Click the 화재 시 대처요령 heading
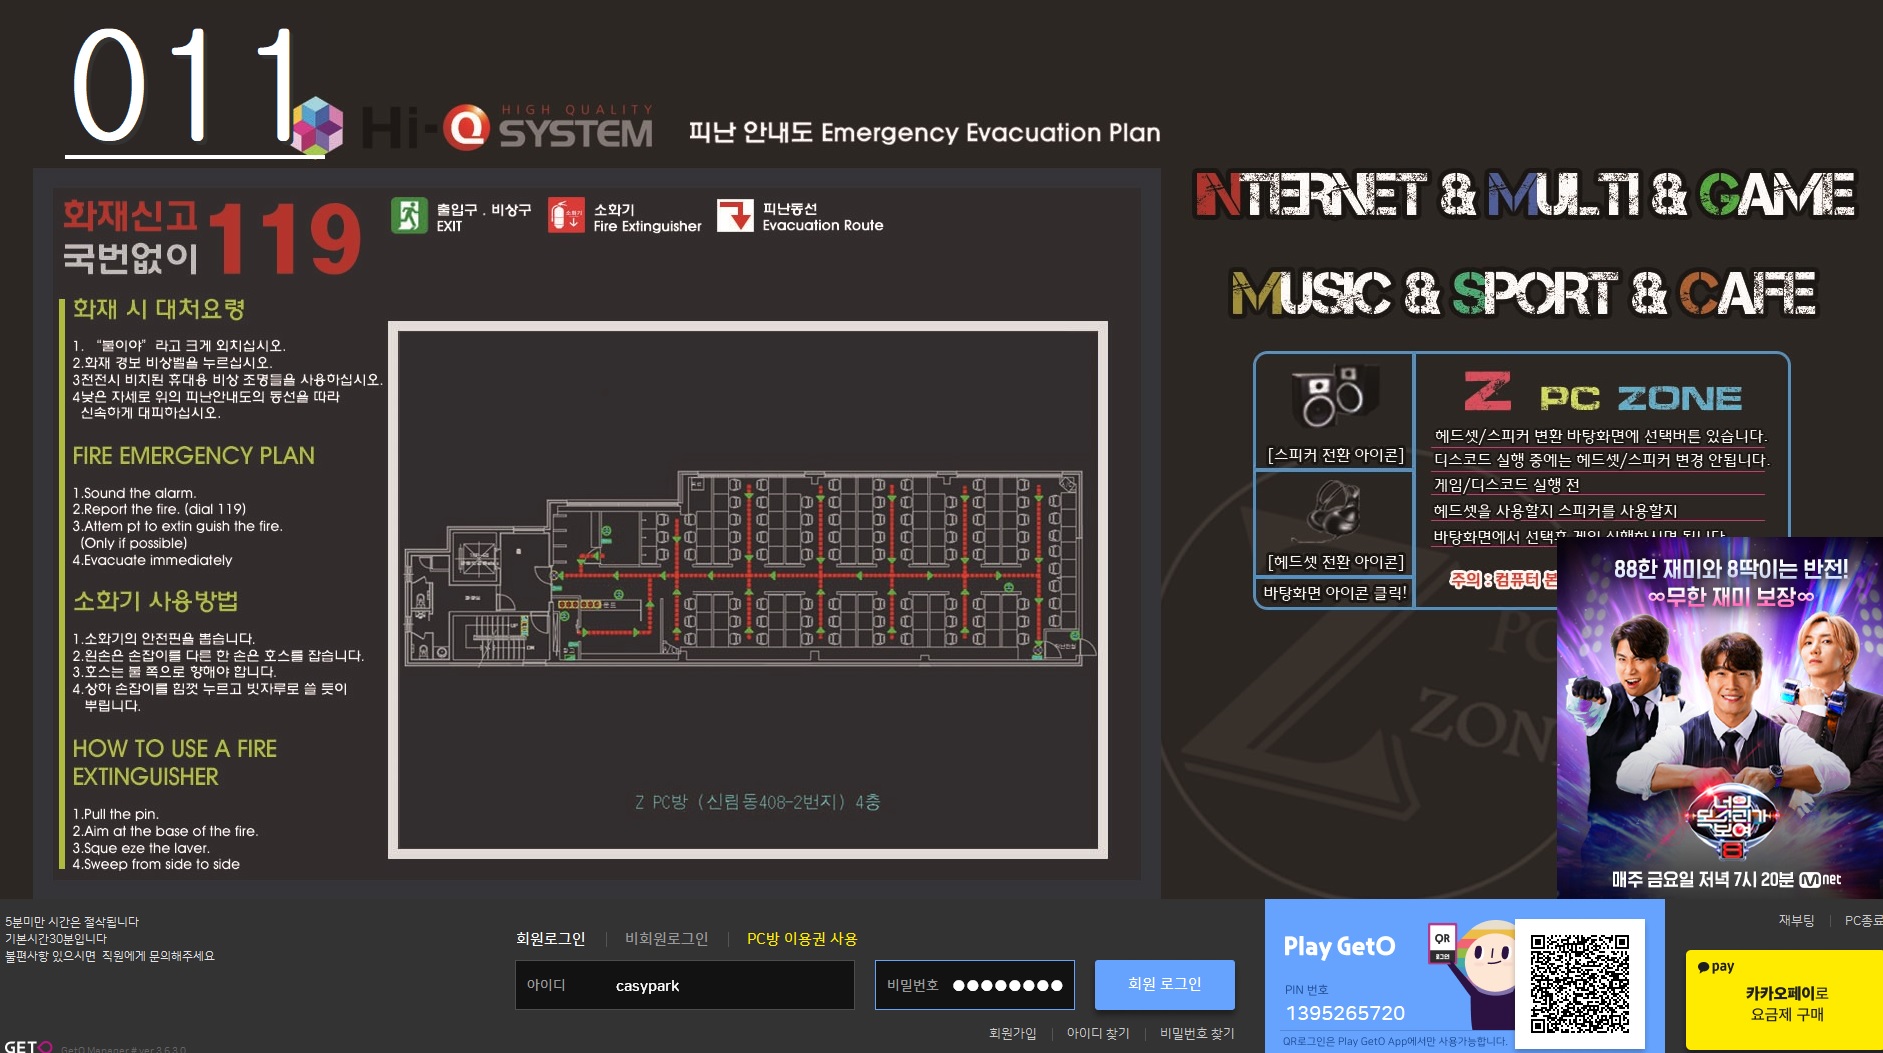Screen dimensions: 1883x1053 click(x=158, y=309)
